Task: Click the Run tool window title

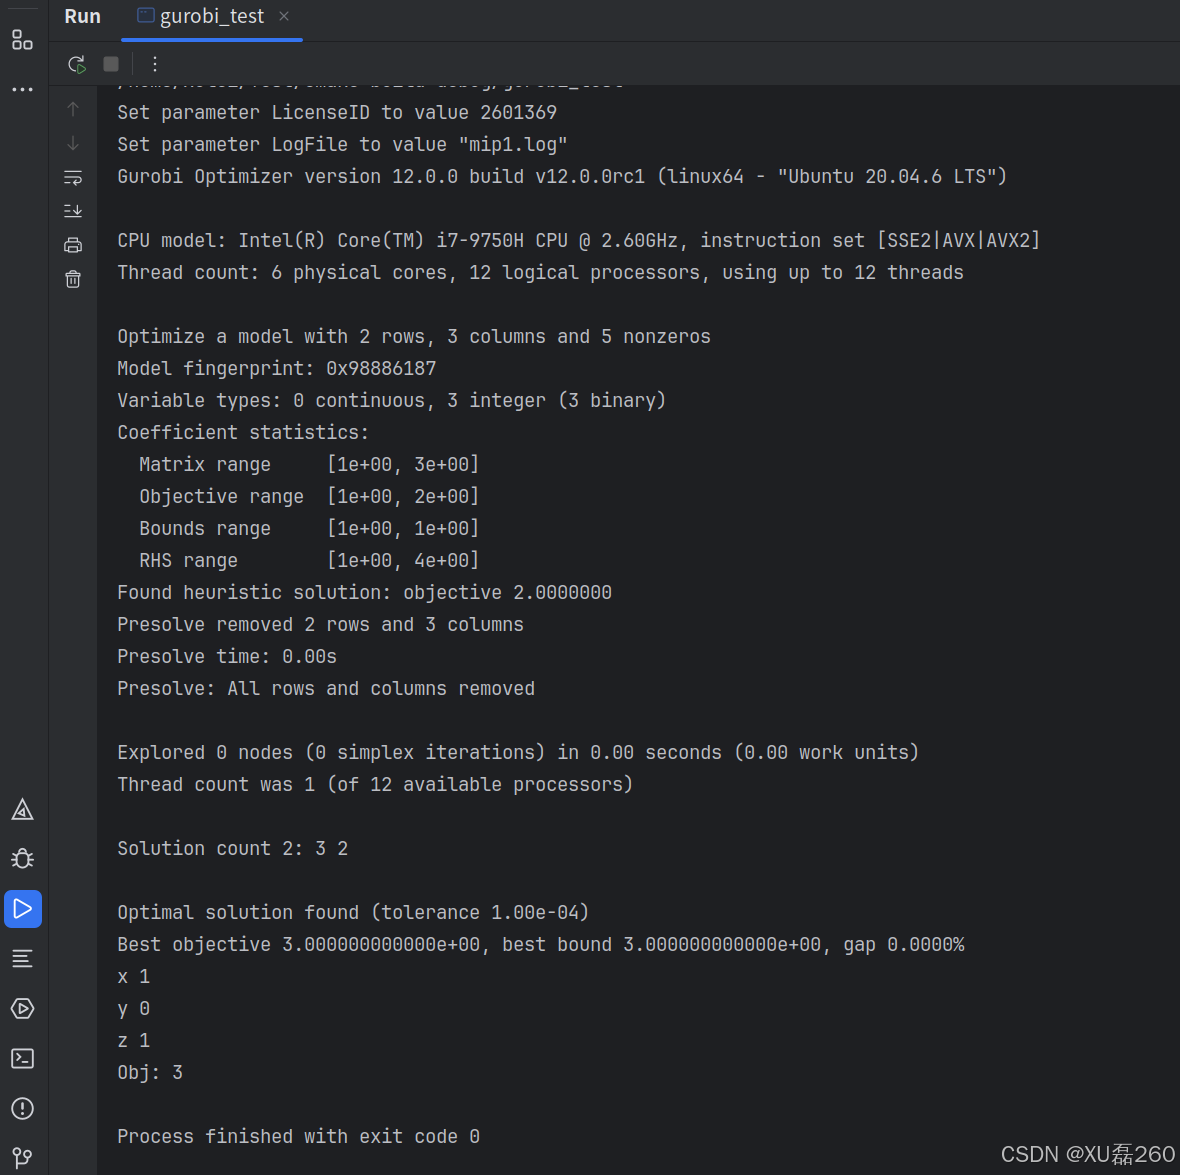Action: point(82,16)
